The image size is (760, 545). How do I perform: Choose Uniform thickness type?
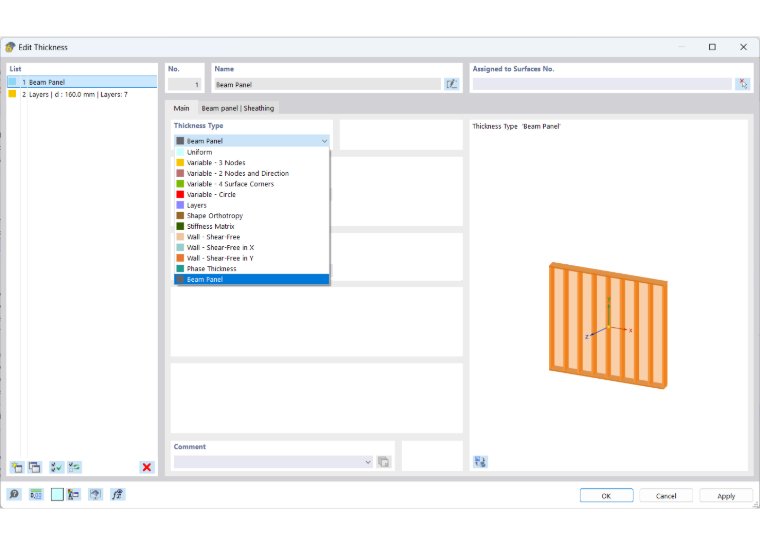click(252, 152)
